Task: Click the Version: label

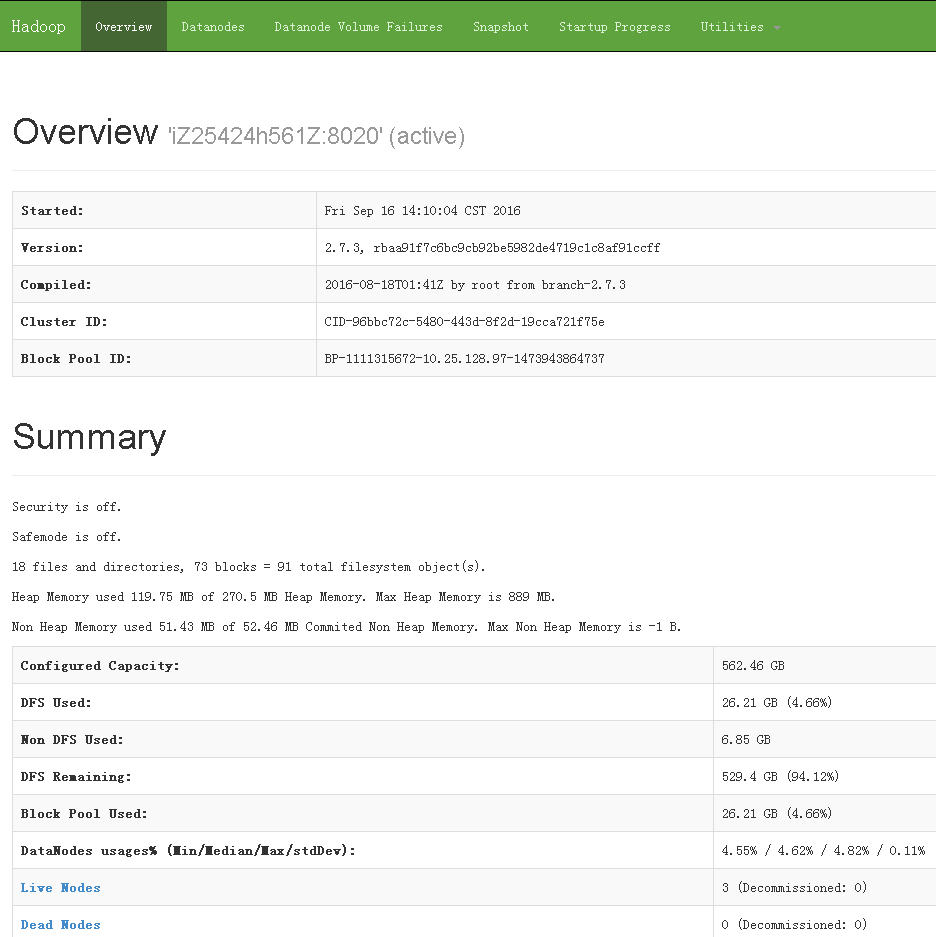Action: coord(52,247)
